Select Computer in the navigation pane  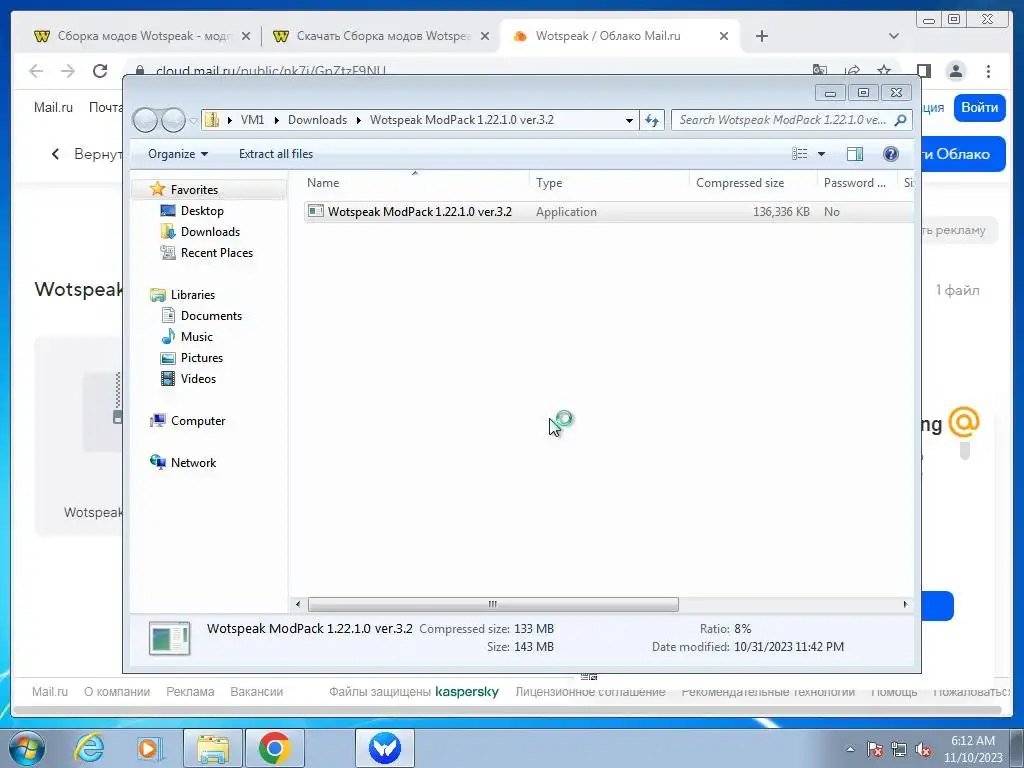click(198, 421)
